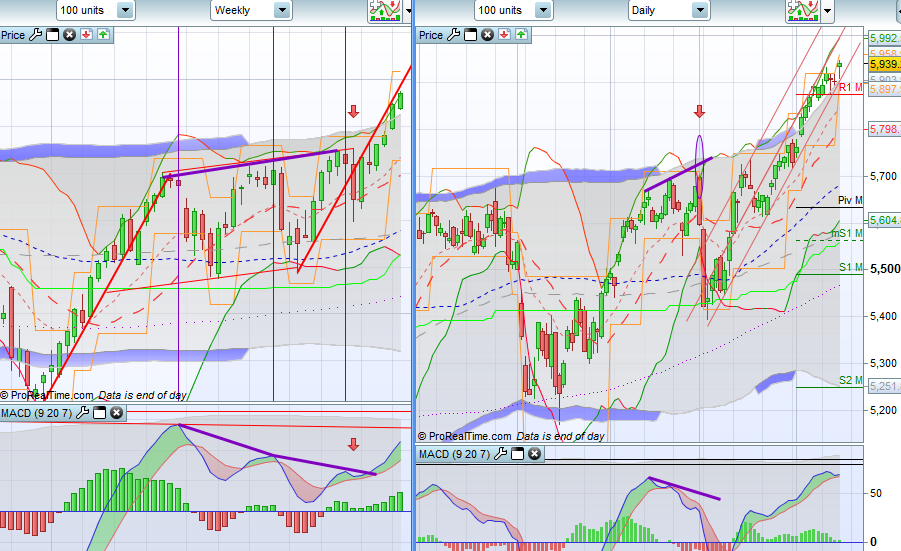Detach the Price panel window on Weekly chart
Image resolution: width=901 pixels, height=551 pixels.
click(52, 35)
